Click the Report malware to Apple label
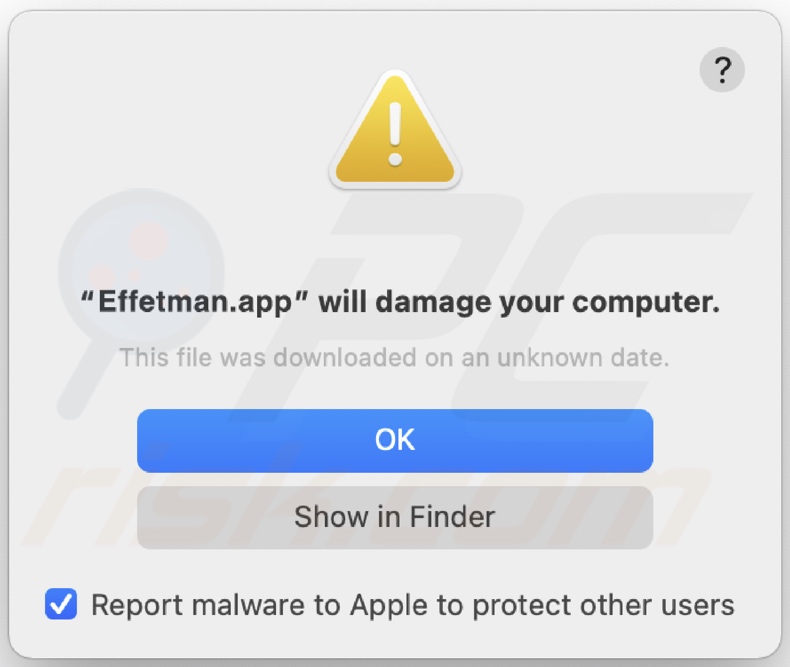 412,605
